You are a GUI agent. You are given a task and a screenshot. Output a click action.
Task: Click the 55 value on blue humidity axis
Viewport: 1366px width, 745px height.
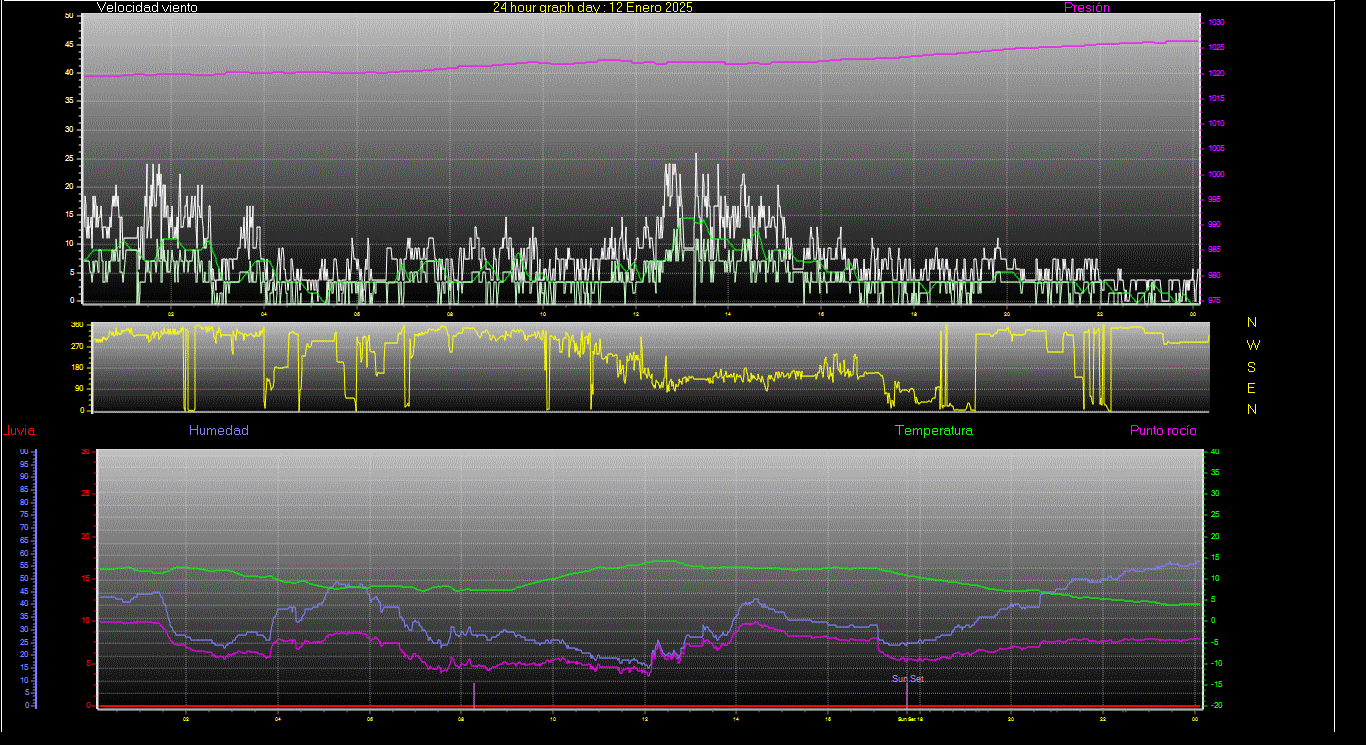pyautogui.click(x=23, y=566)
